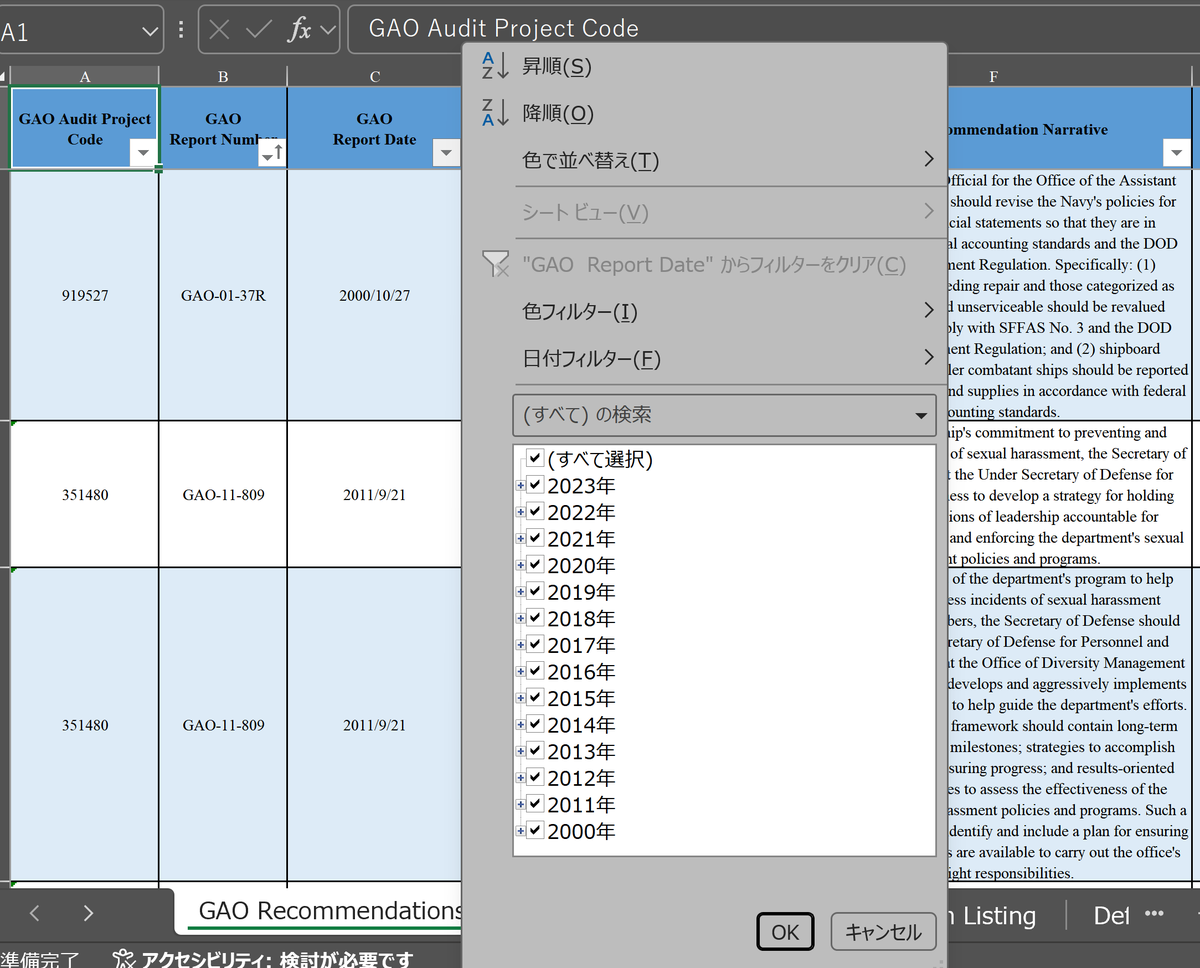The width and height of the screenshot is (1200, 968).
Task: Click アクセシビリティ: 検討が必要です status
Action: click(x=277, y=959)
